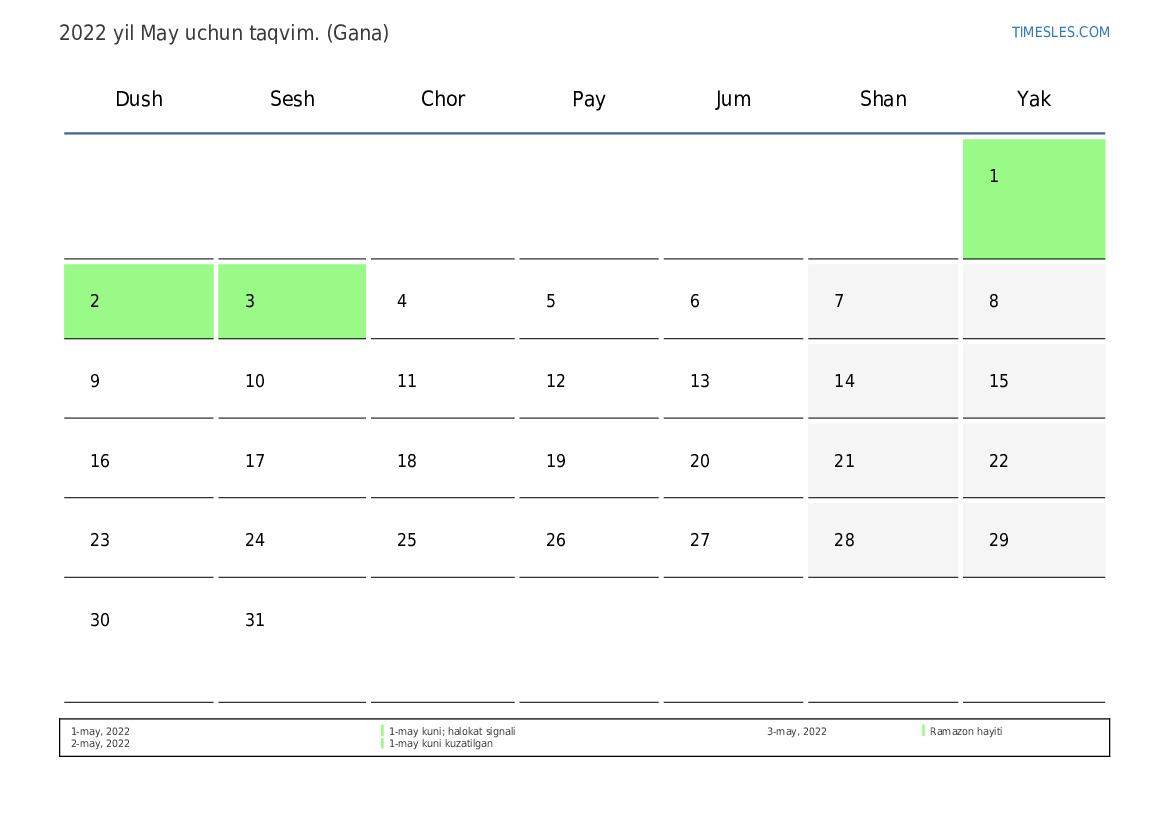Click the '3-may, 2022' legend date

pos(796,732)
